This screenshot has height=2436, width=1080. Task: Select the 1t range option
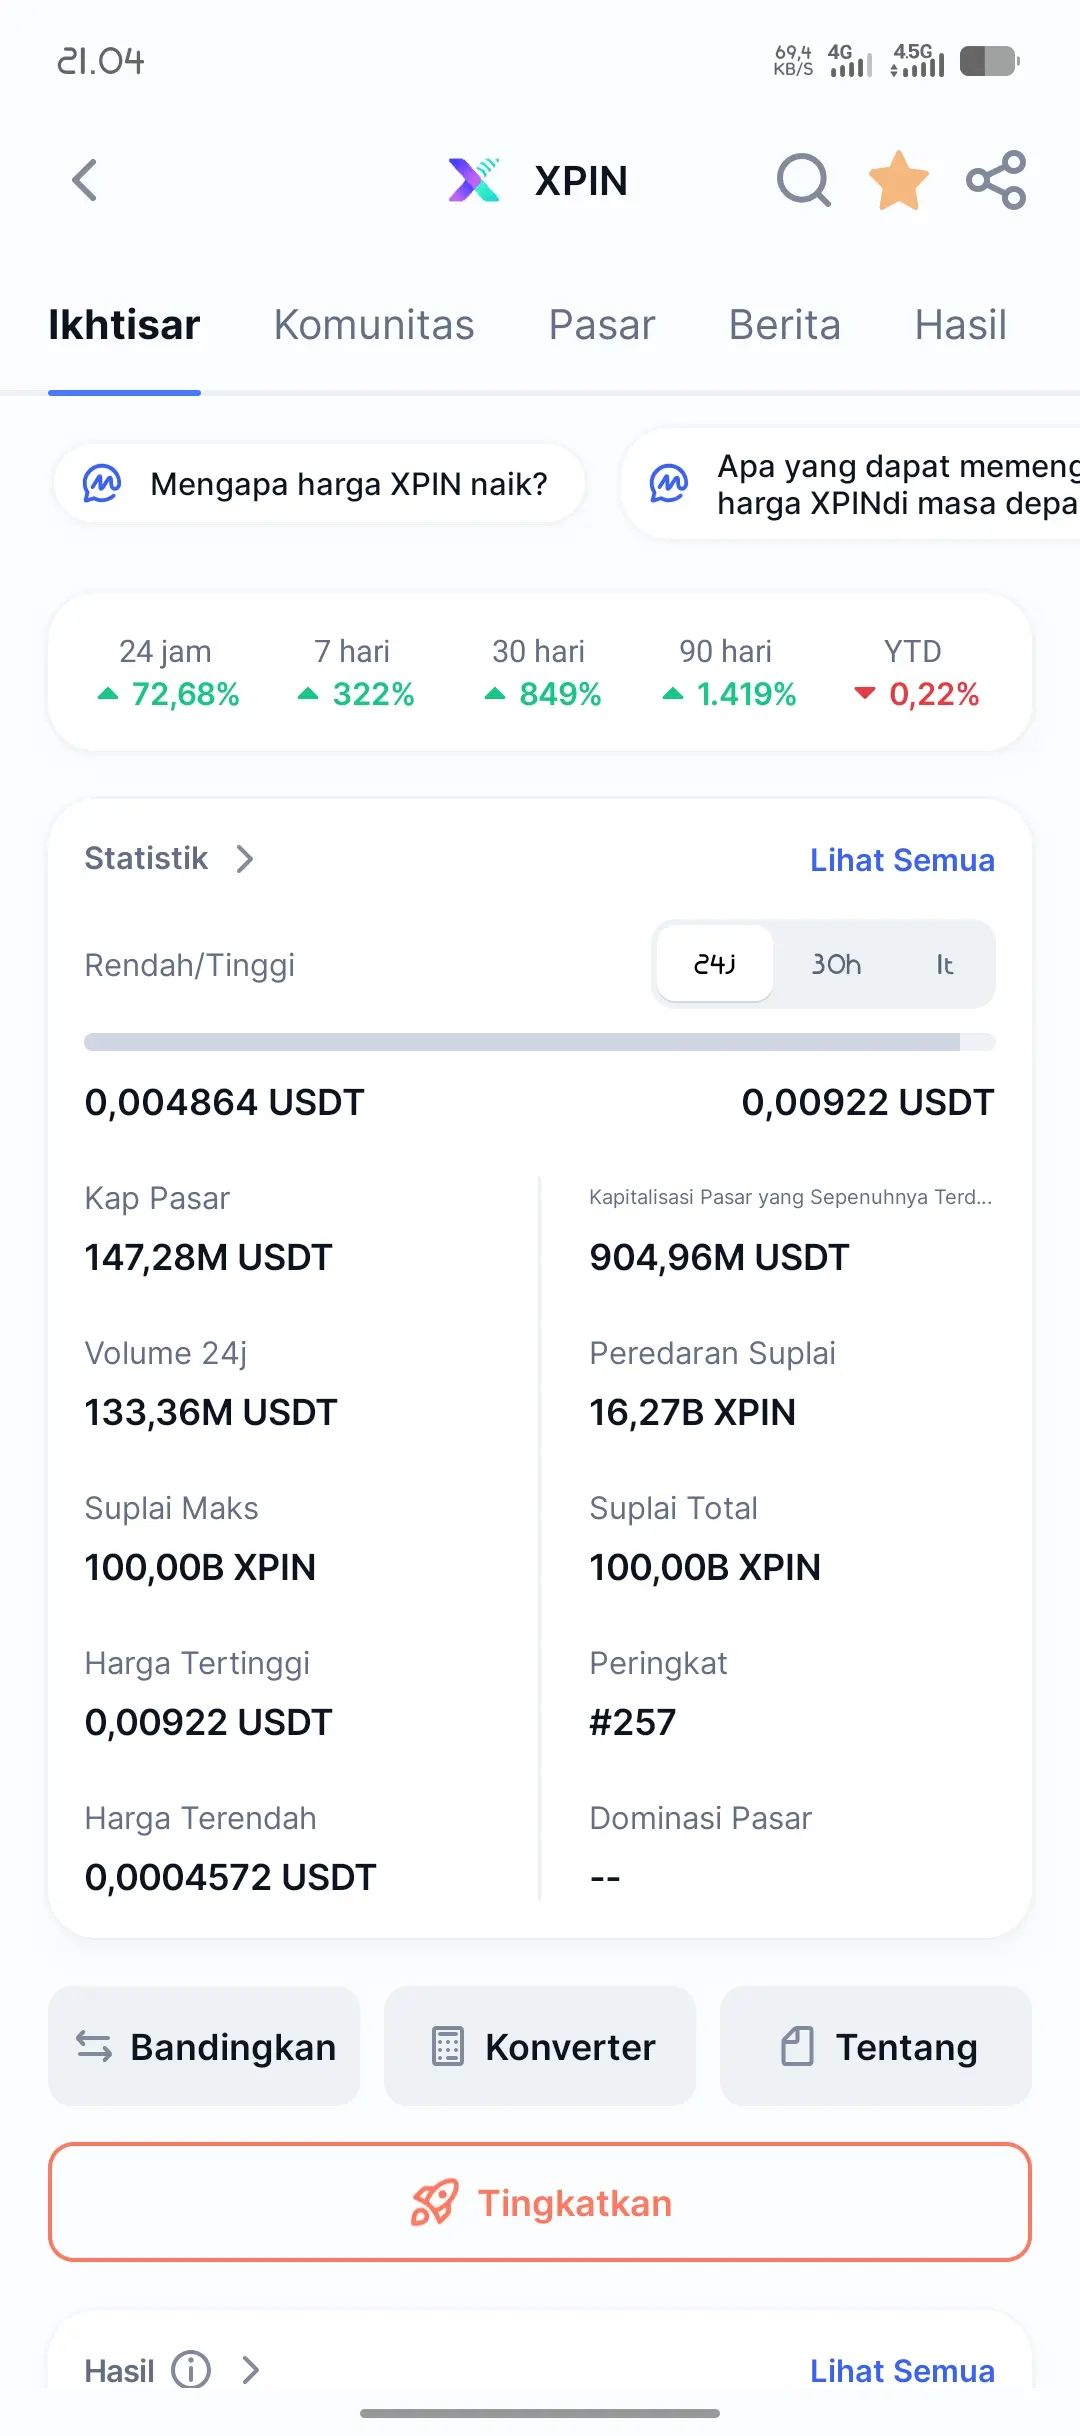(944, 964)
